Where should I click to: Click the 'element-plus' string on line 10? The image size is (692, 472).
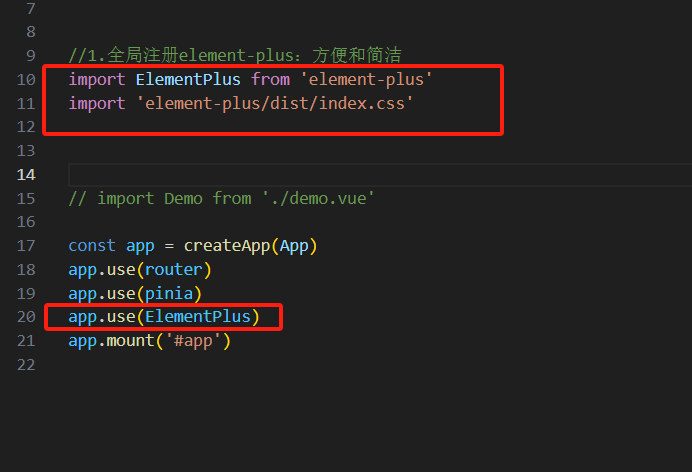click(366, 80)
